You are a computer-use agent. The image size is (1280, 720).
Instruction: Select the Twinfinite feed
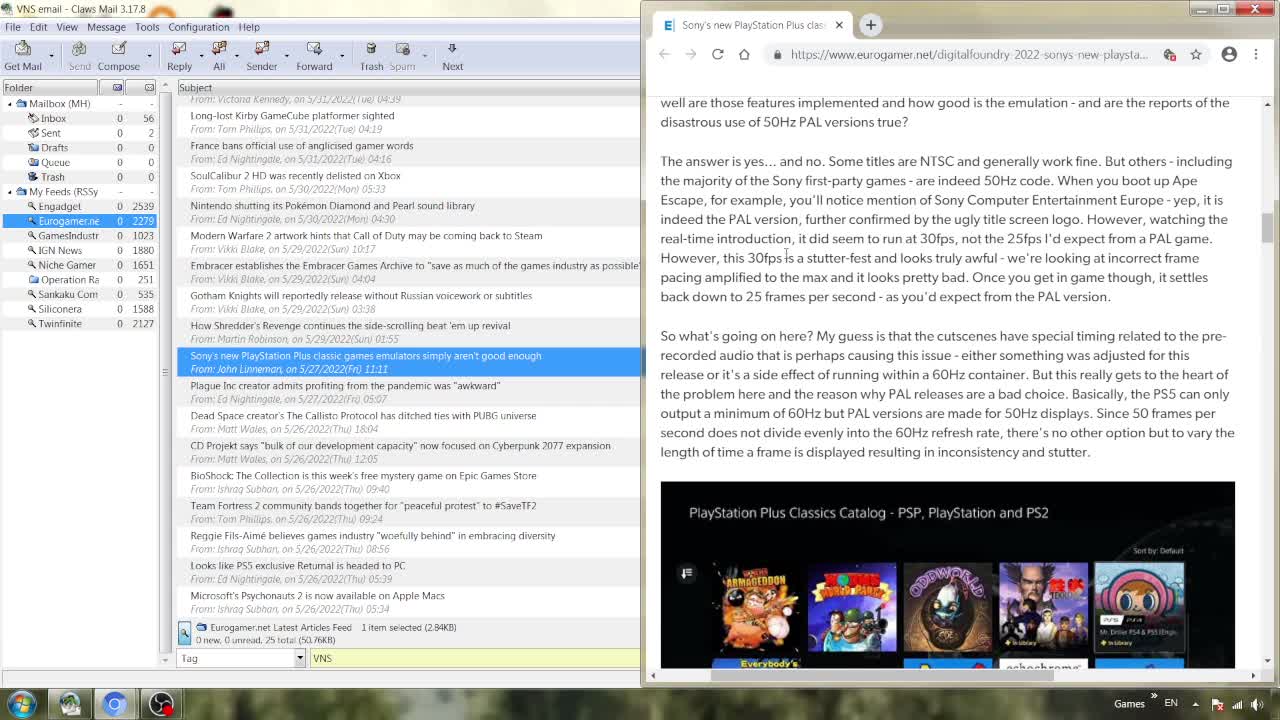pos(60,324)
